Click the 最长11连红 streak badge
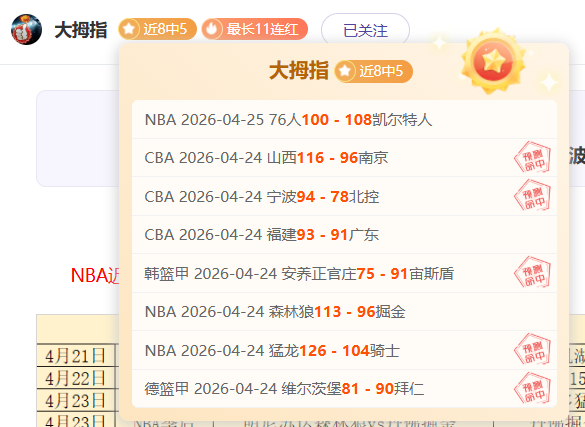This screenshot has width=585, height=427. [255, 29]
